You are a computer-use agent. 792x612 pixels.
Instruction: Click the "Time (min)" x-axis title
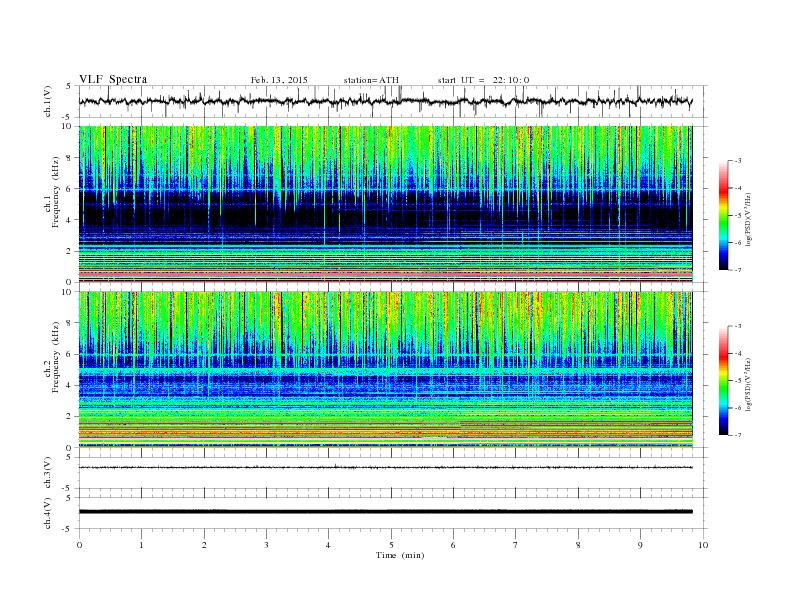pos(400,555)
